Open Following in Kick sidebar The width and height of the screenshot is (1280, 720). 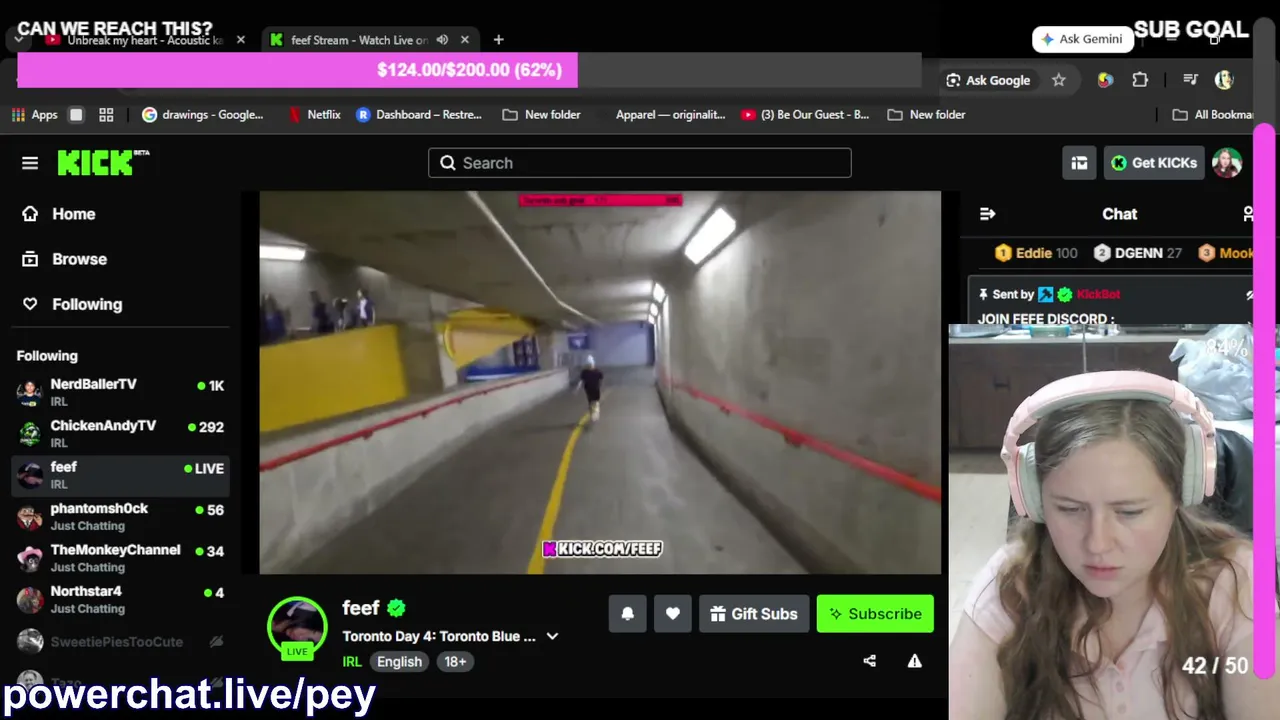pos(120,304)
